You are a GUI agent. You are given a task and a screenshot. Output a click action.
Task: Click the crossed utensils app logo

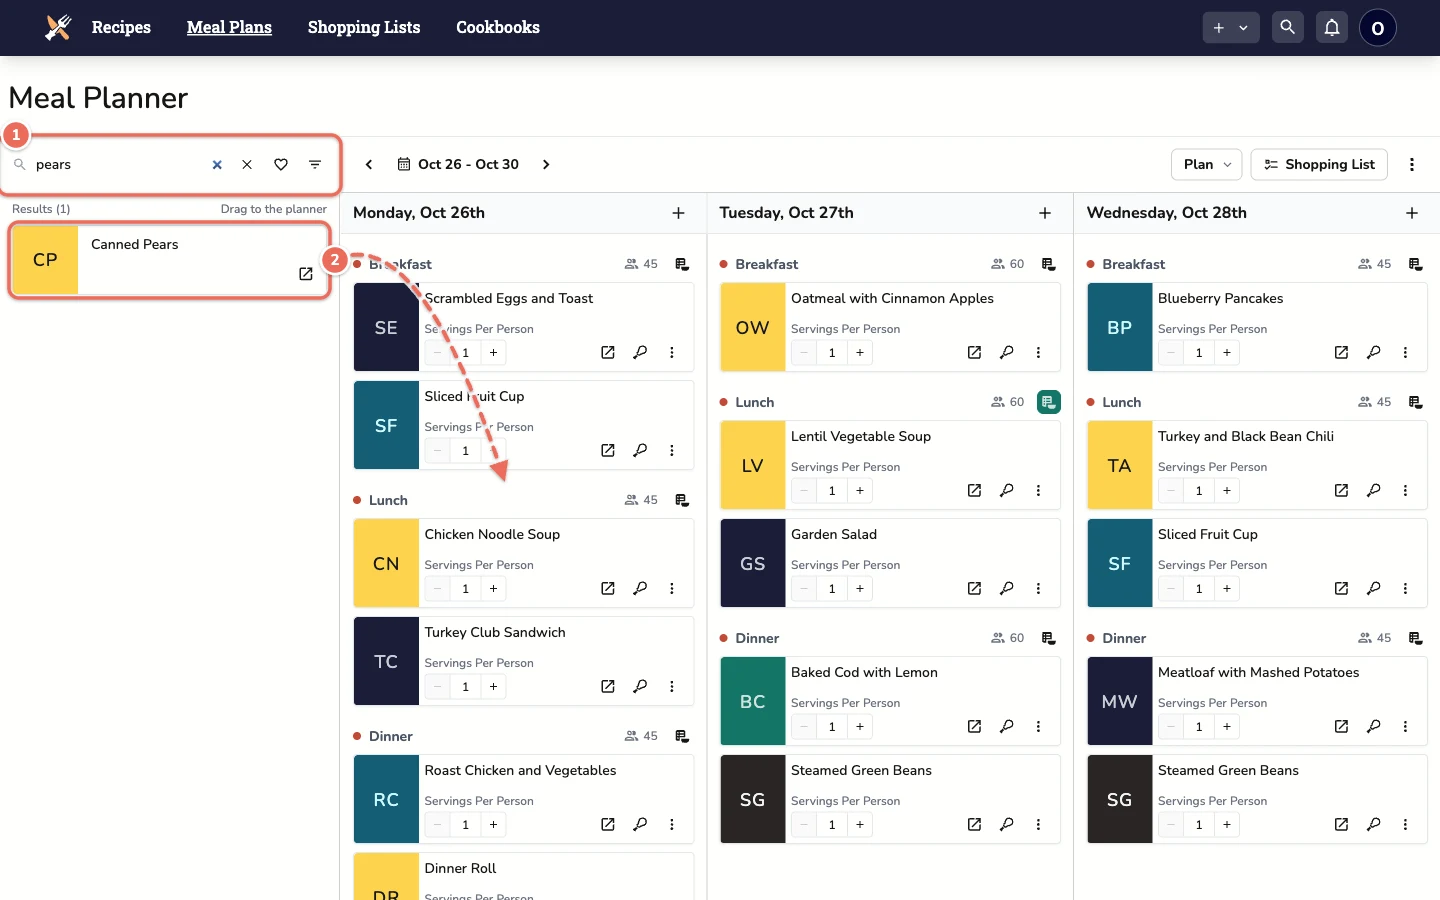point(58,28)
